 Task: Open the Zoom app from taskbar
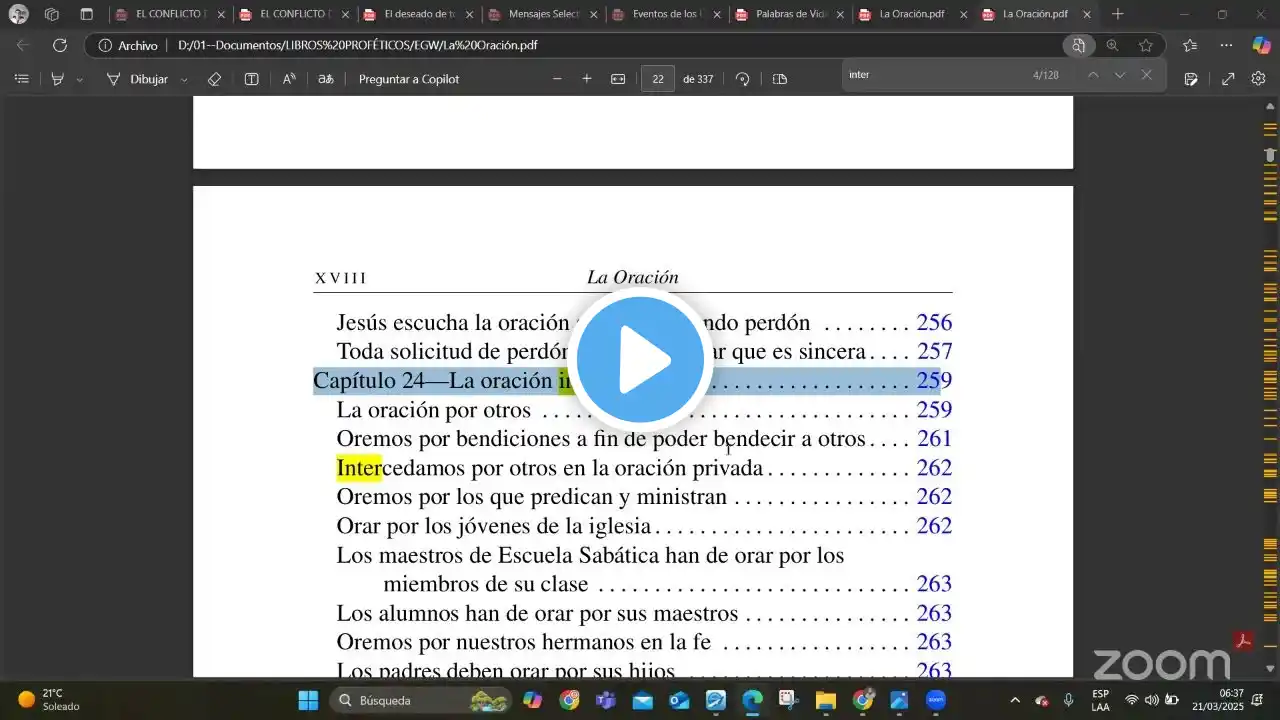pos(935,700)
